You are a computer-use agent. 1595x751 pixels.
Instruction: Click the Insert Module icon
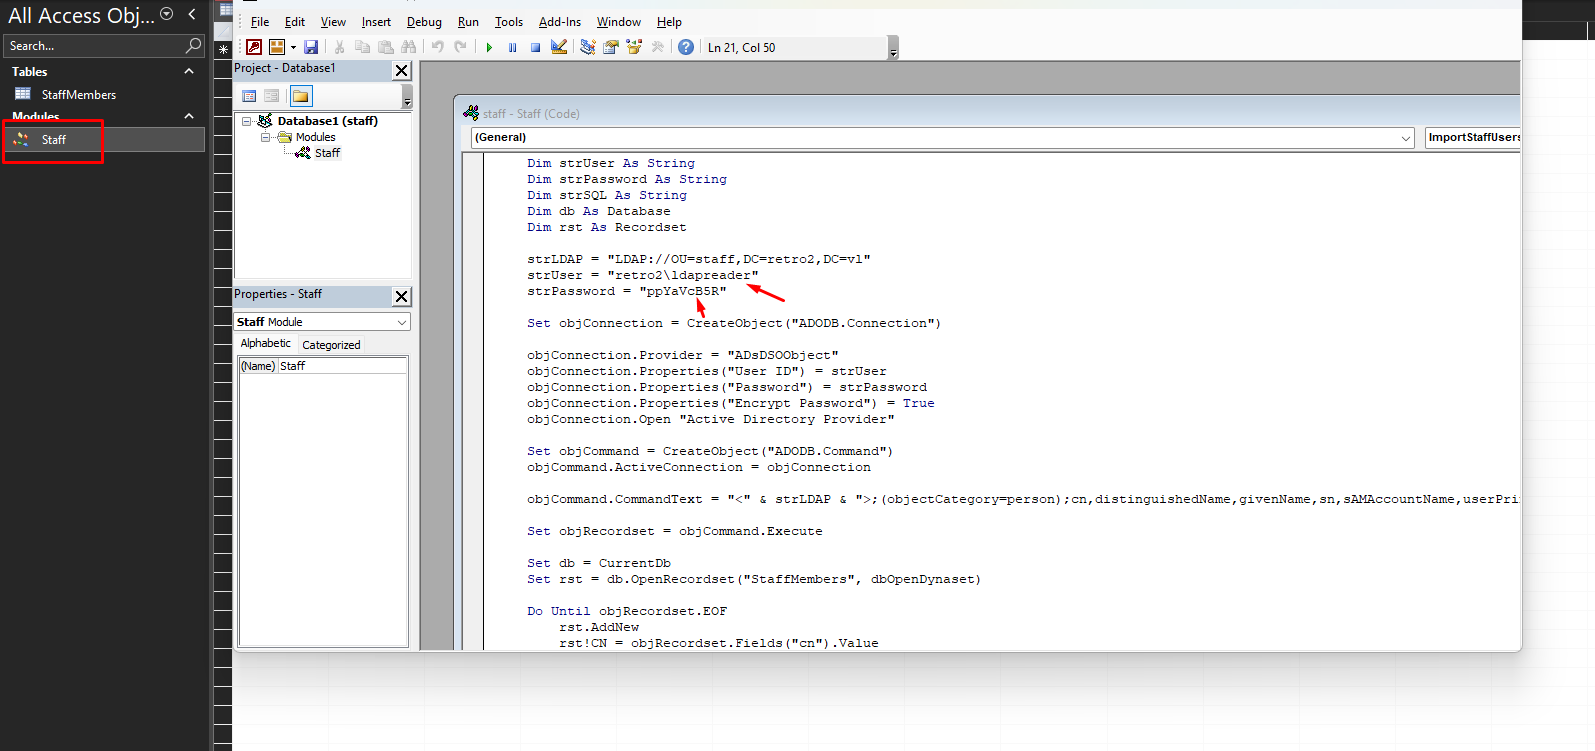pyautogui.click(x=277, y=47)
